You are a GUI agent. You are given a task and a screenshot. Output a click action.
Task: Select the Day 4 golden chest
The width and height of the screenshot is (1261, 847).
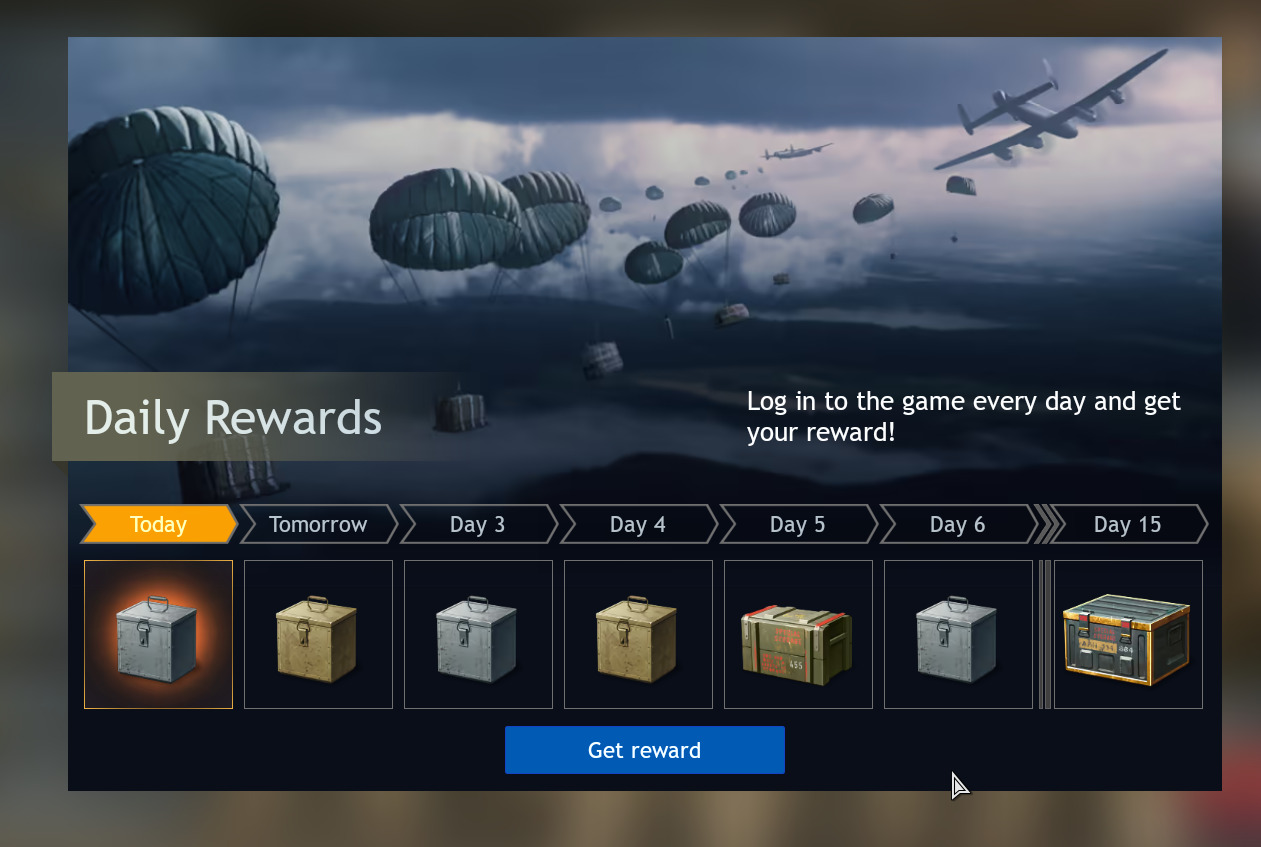tap(638, 634)
